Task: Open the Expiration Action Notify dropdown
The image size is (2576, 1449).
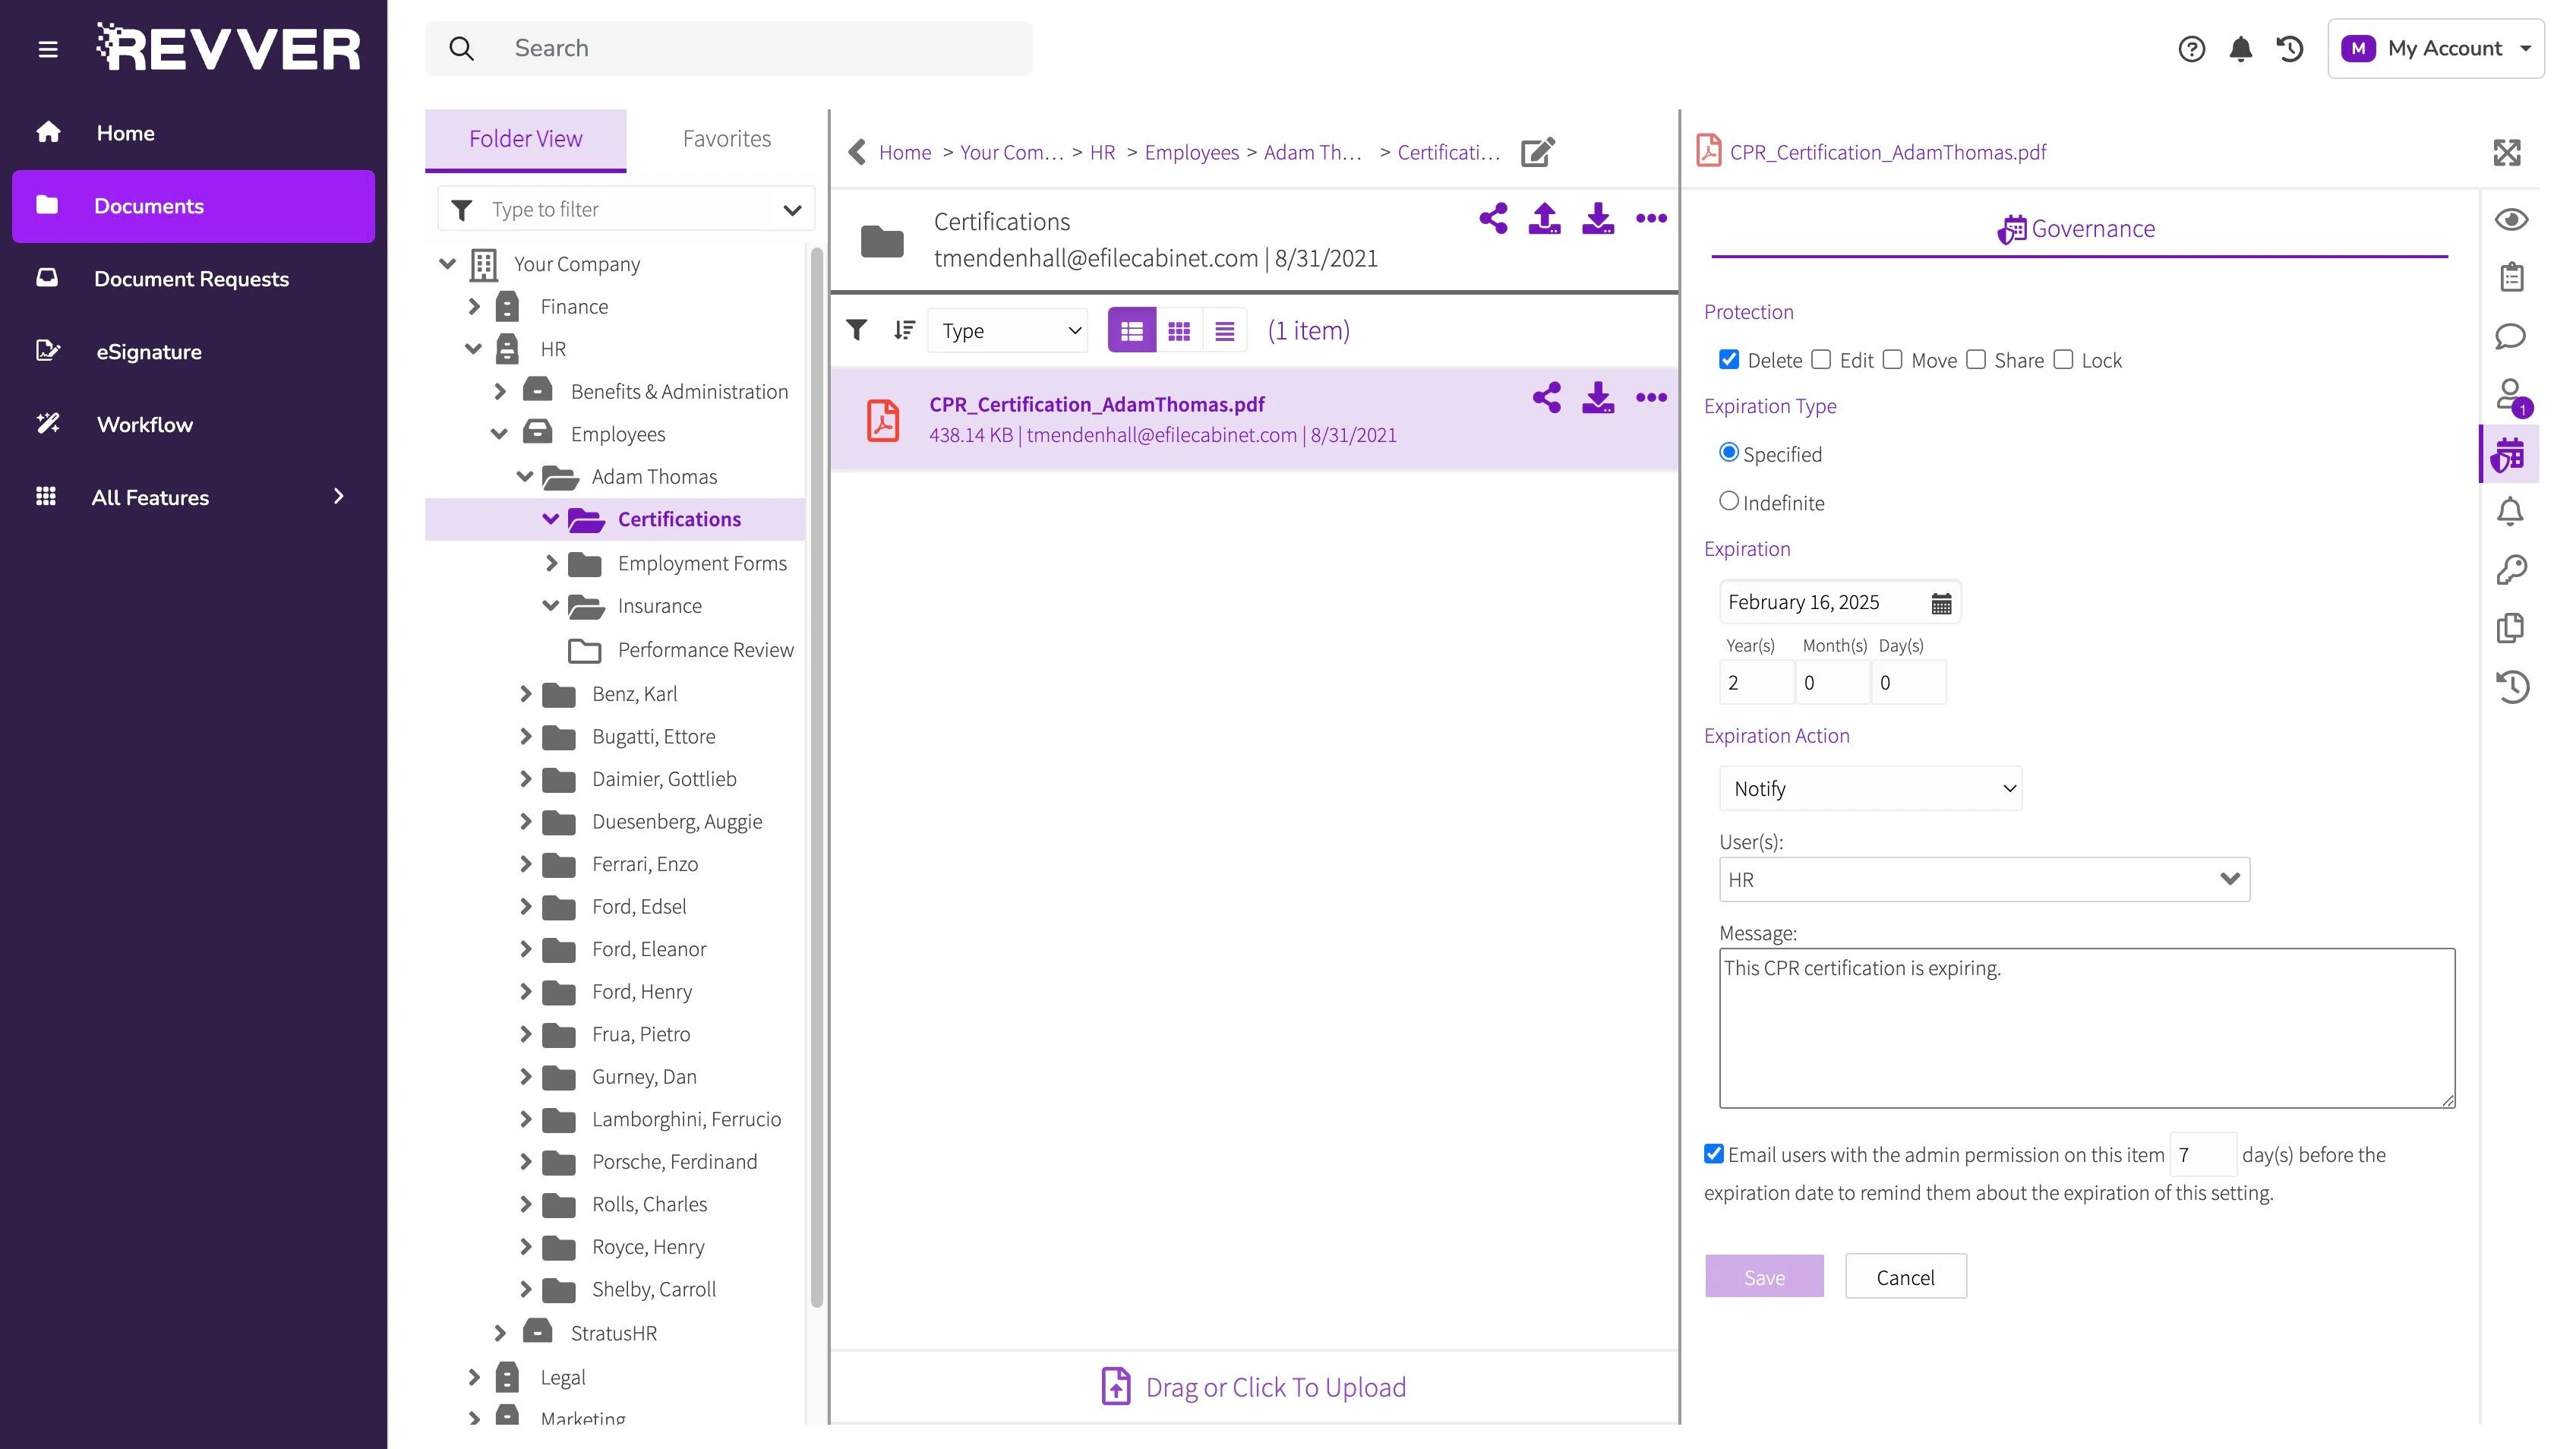Action: coord(1870,789)
